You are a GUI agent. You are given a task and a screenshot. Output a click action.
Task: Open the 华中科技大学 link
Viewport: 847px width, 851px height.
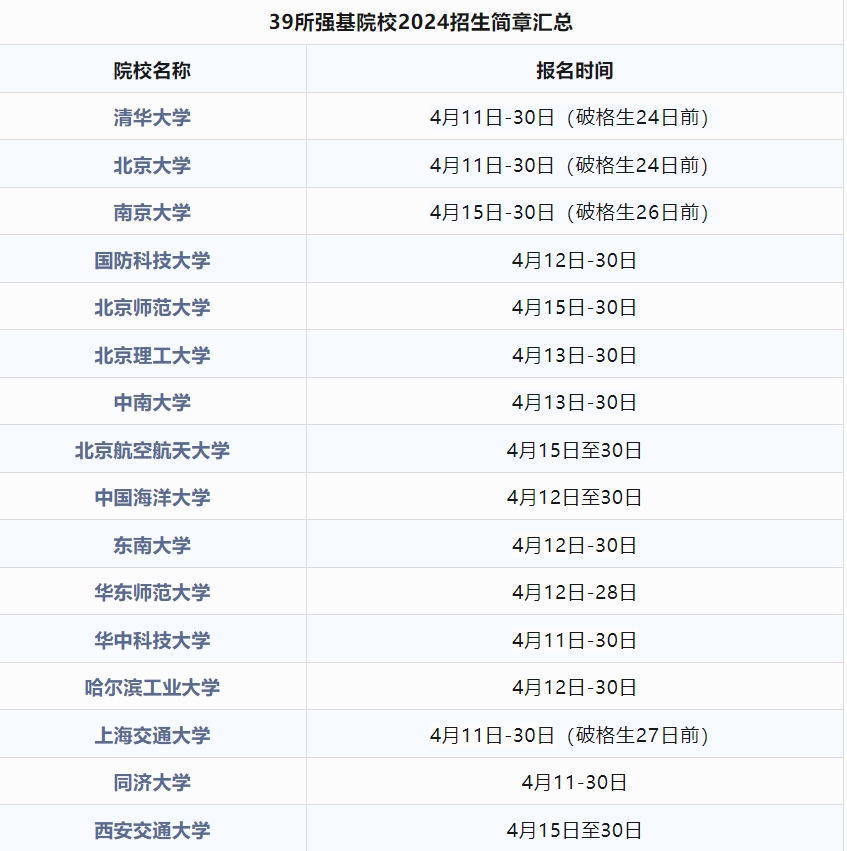click(152, 640)
